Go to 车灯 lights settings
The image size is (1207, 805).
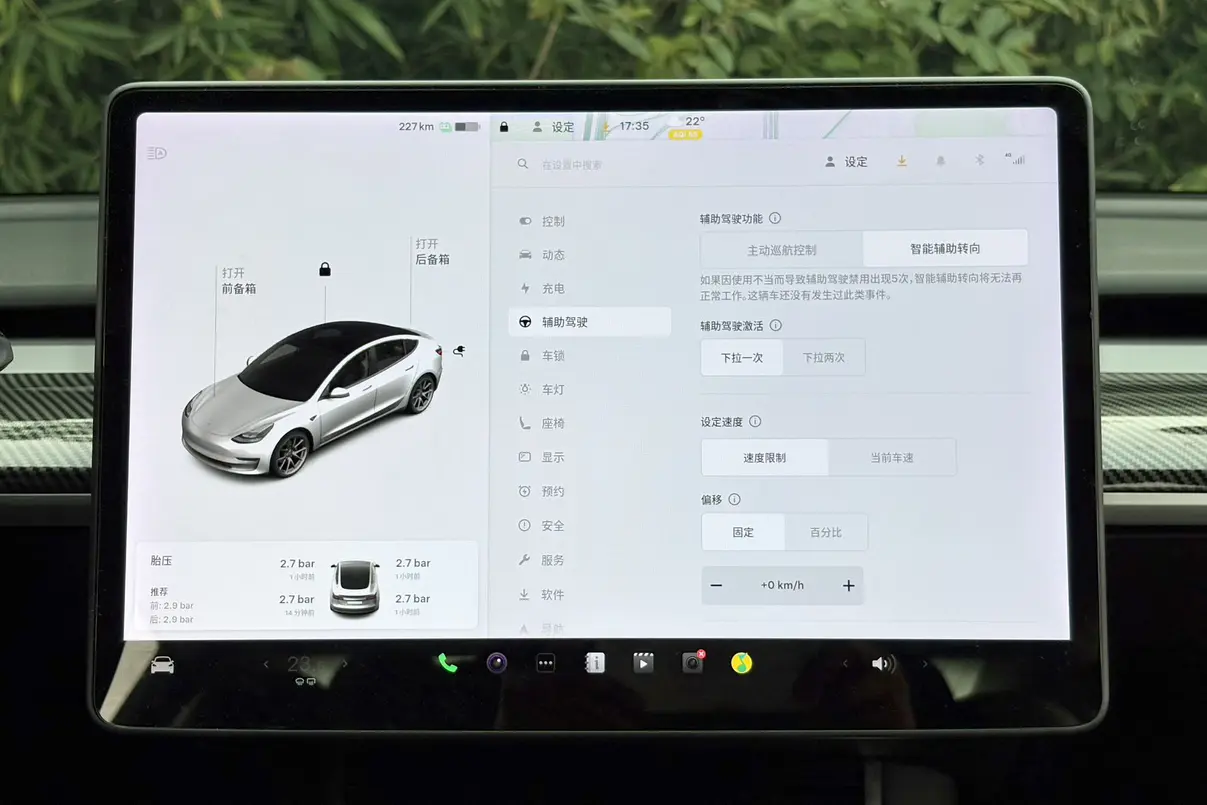pyautogui.click(x=553, y=389)
